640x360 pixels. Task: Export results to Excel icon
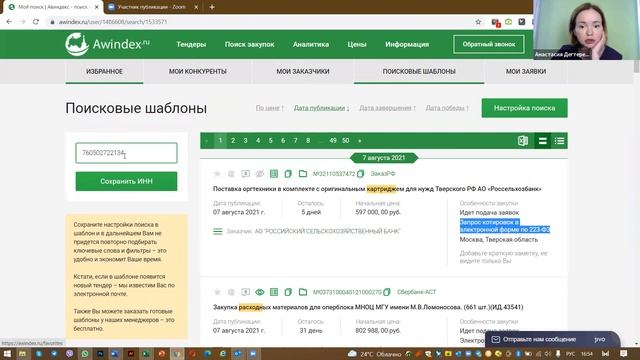(523, 141)
